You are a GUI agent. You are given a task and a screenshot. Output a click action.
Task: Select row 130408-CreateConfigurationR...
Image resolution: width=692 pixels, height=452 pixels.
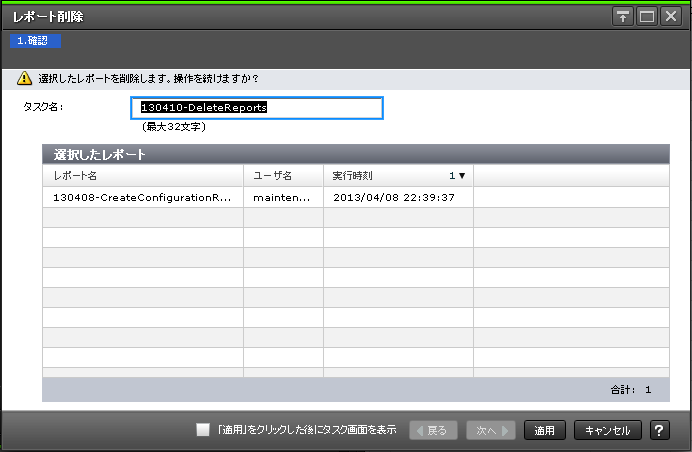356,197
